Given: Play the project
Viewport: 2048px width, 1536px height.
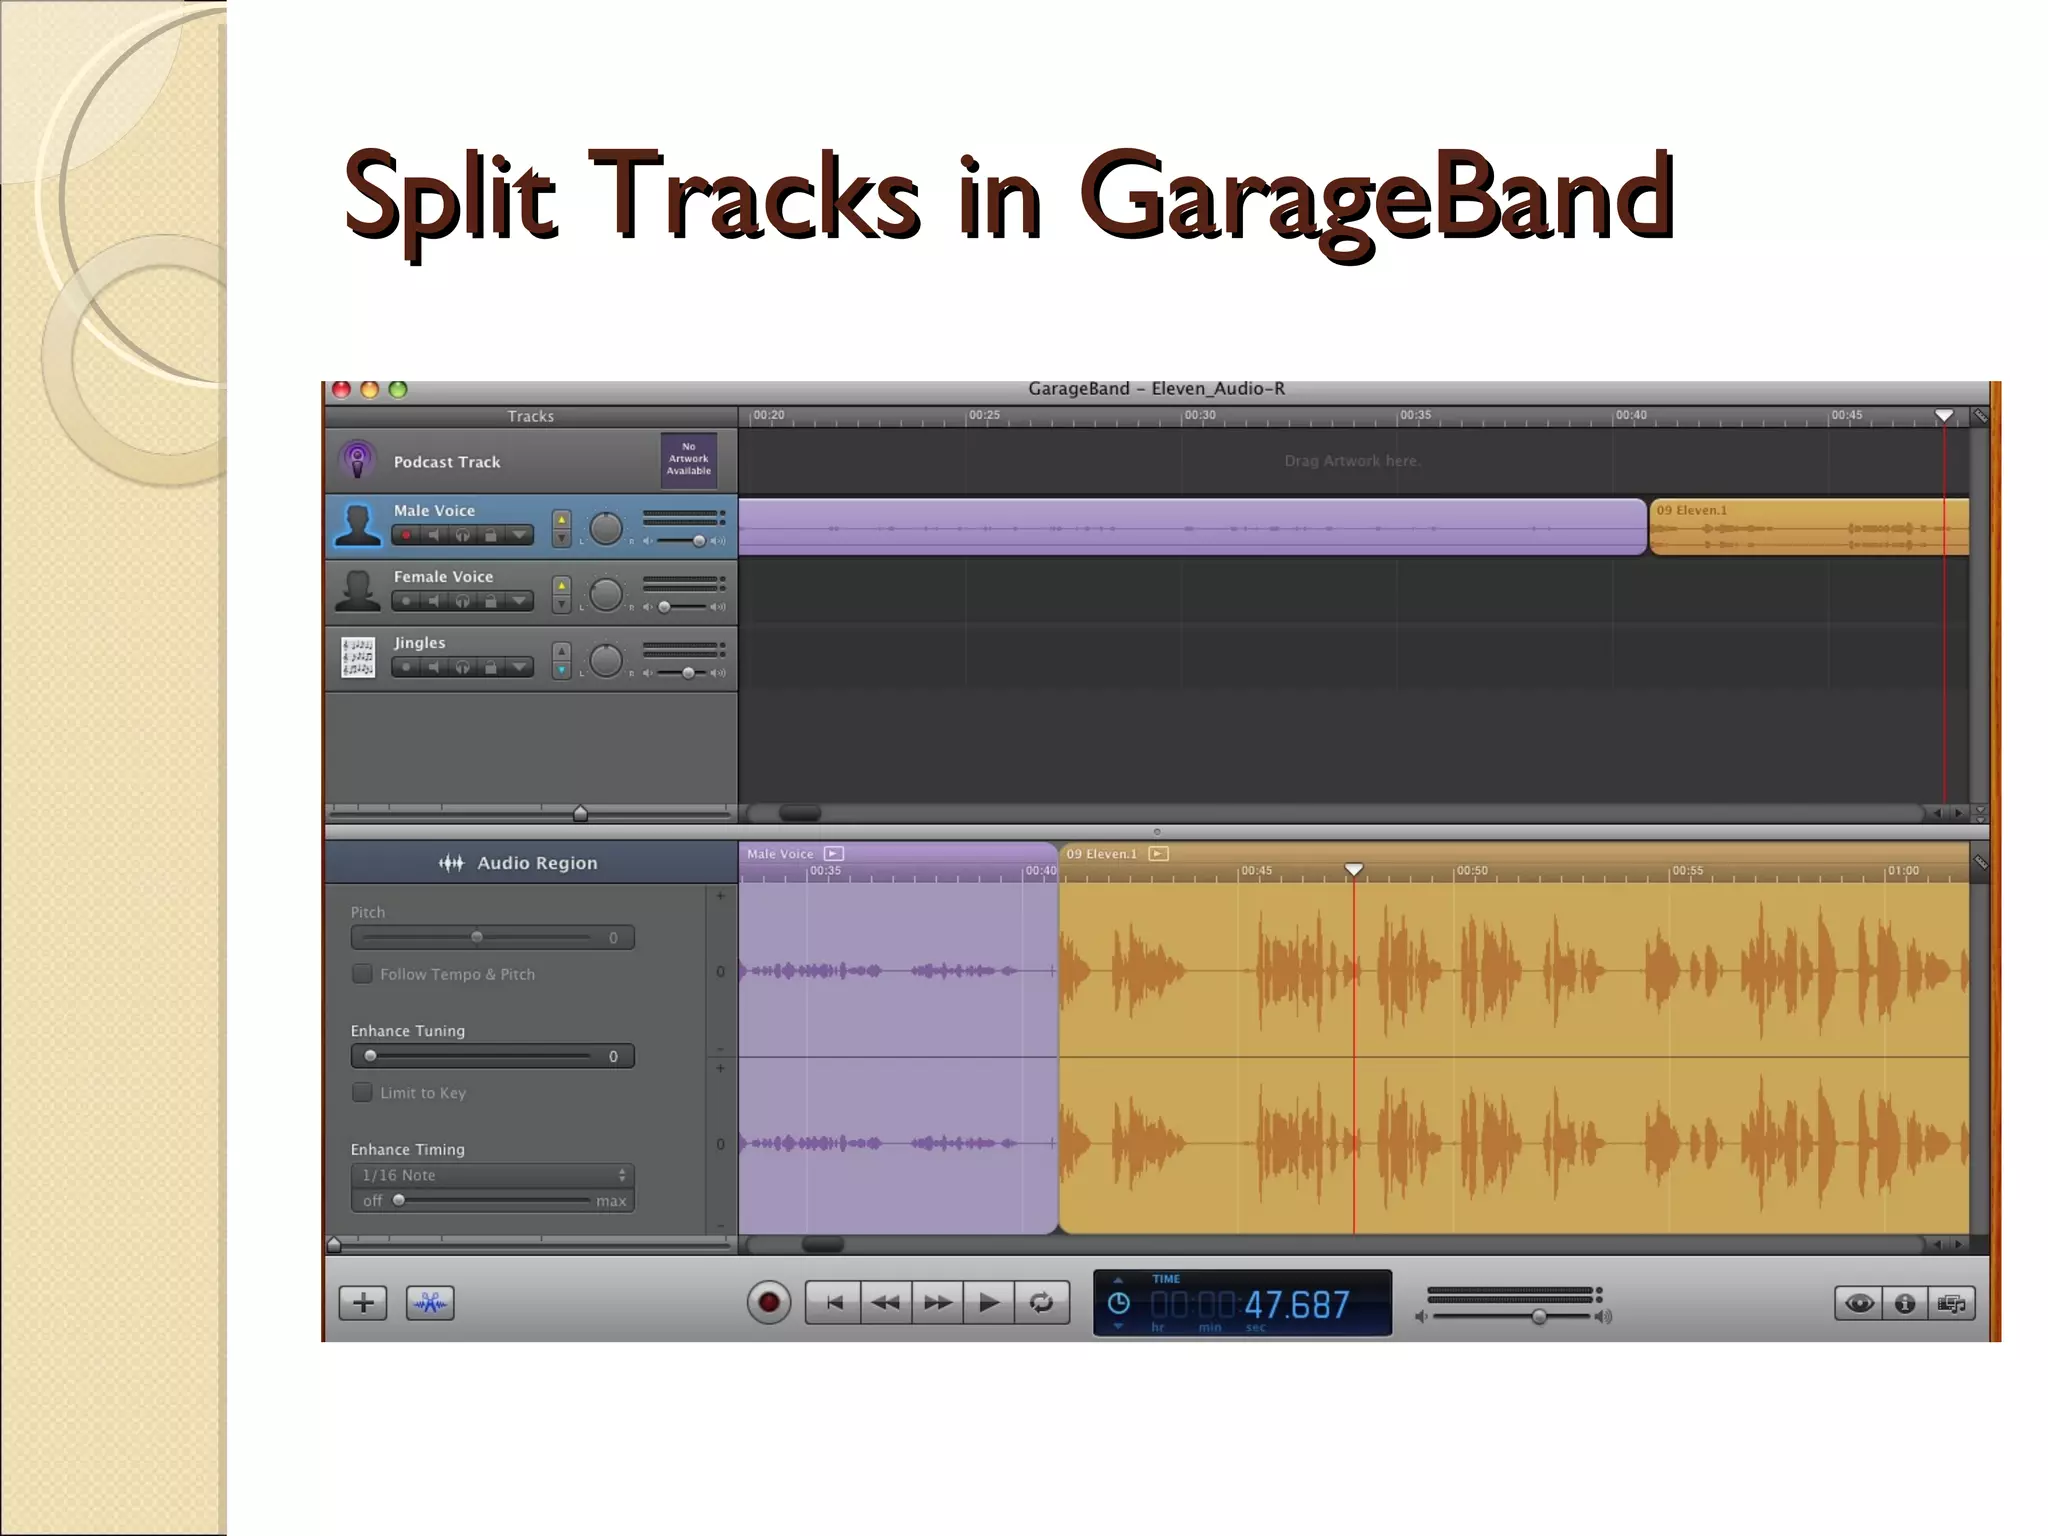Looking at the screenshot, I should [989, 1303].
